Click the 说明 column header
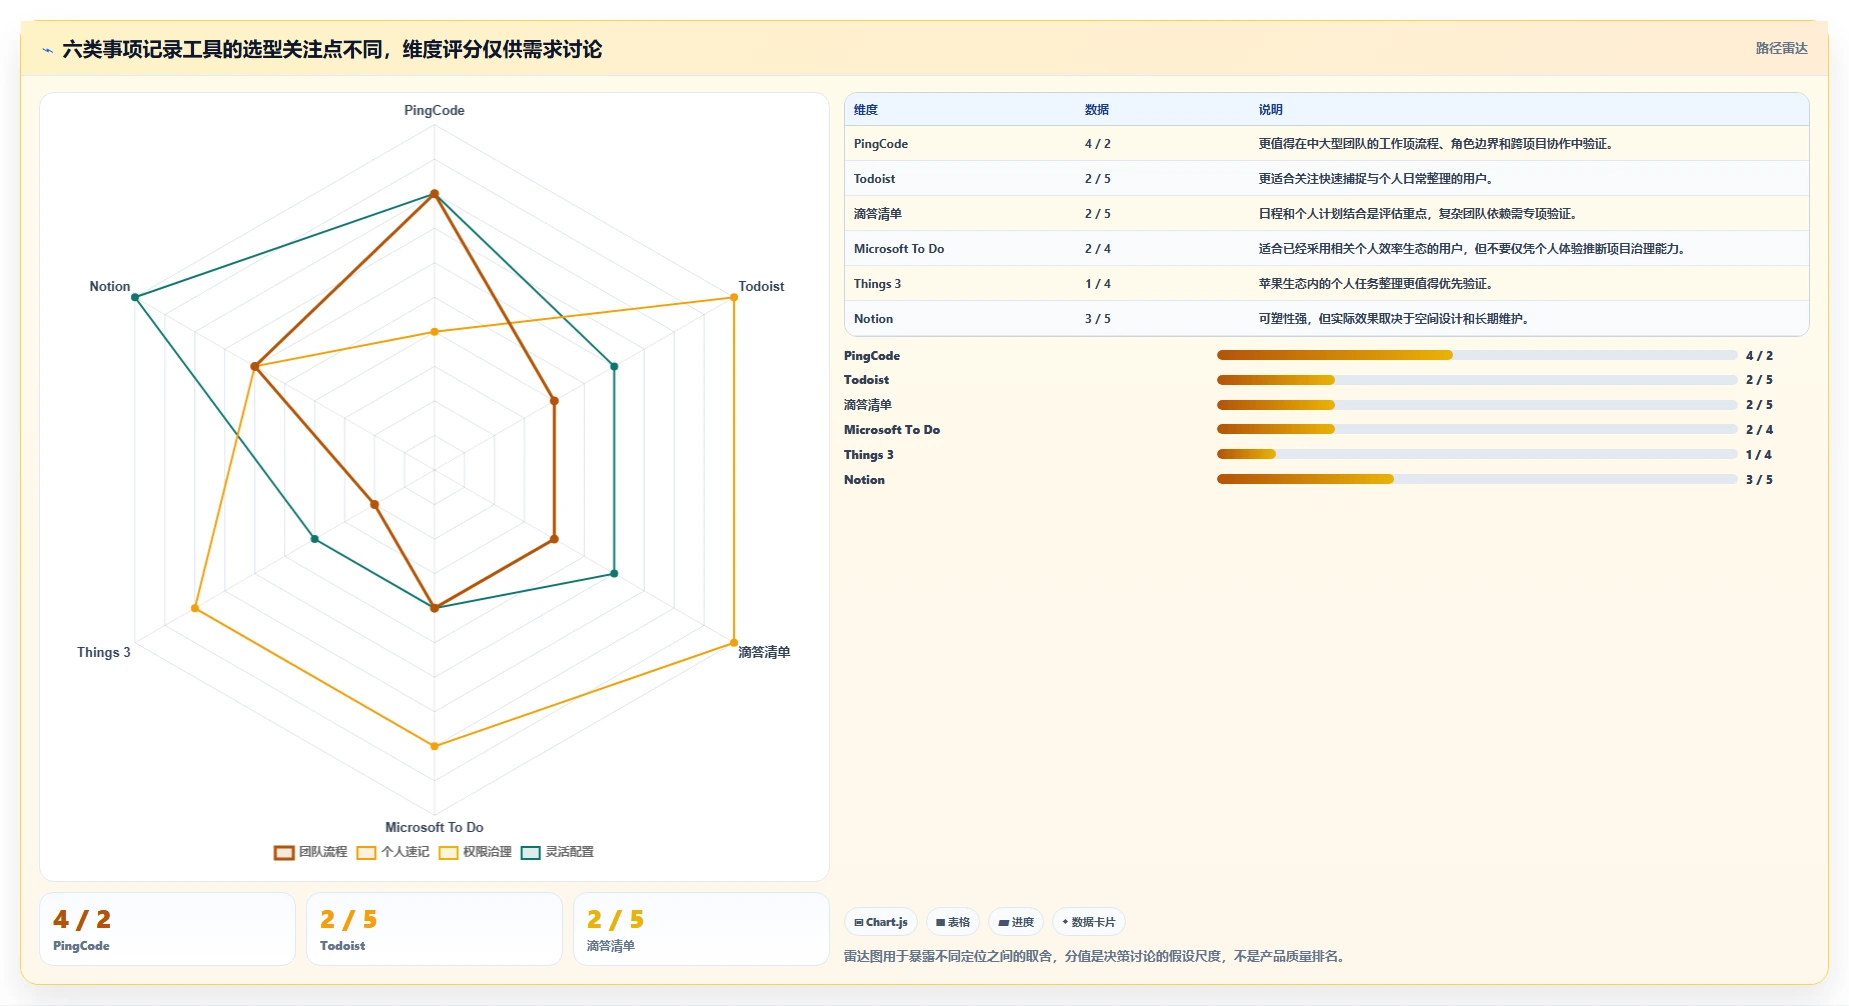Image resolution: width=1849 pixels, height=1006 pixels. (x=1270, y=110)
